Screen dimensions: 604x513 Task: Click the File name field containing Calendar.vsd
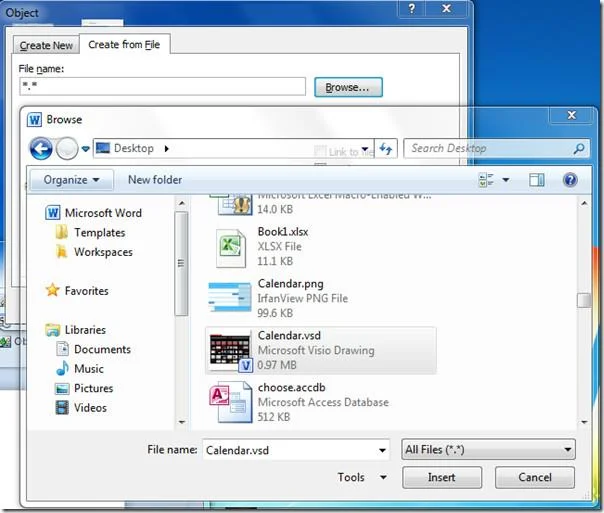click(x=295, y=450)
